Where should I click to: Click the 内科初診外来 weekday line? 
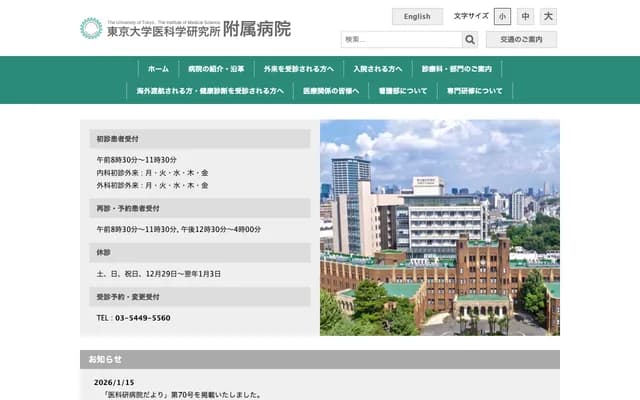tap(152, 173)
